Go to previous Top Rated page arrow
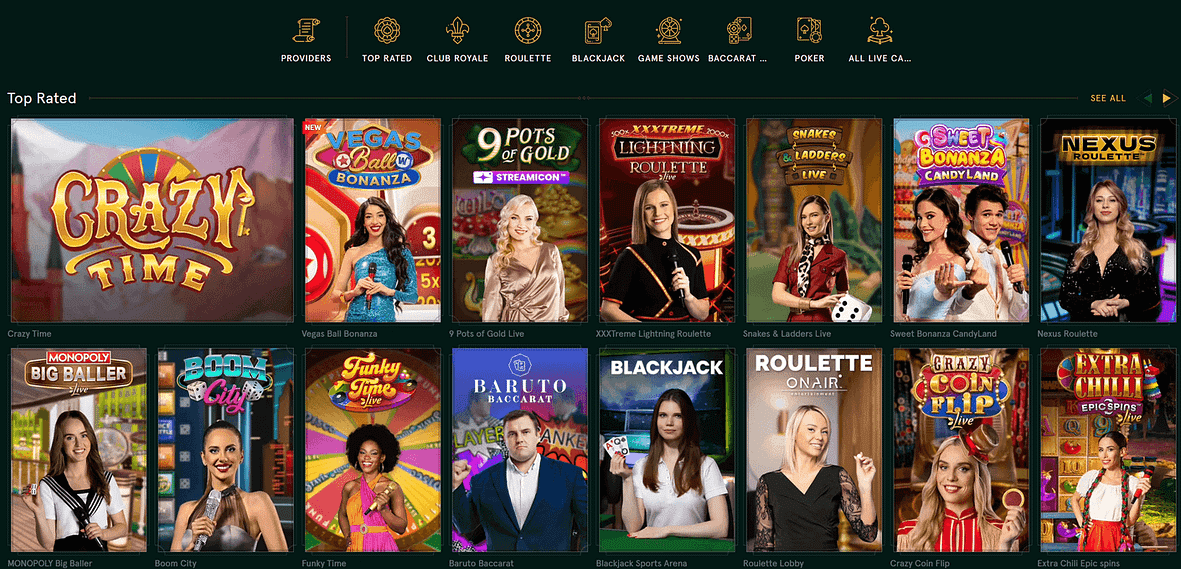The image size is (1181, 569). (1148, 98)
